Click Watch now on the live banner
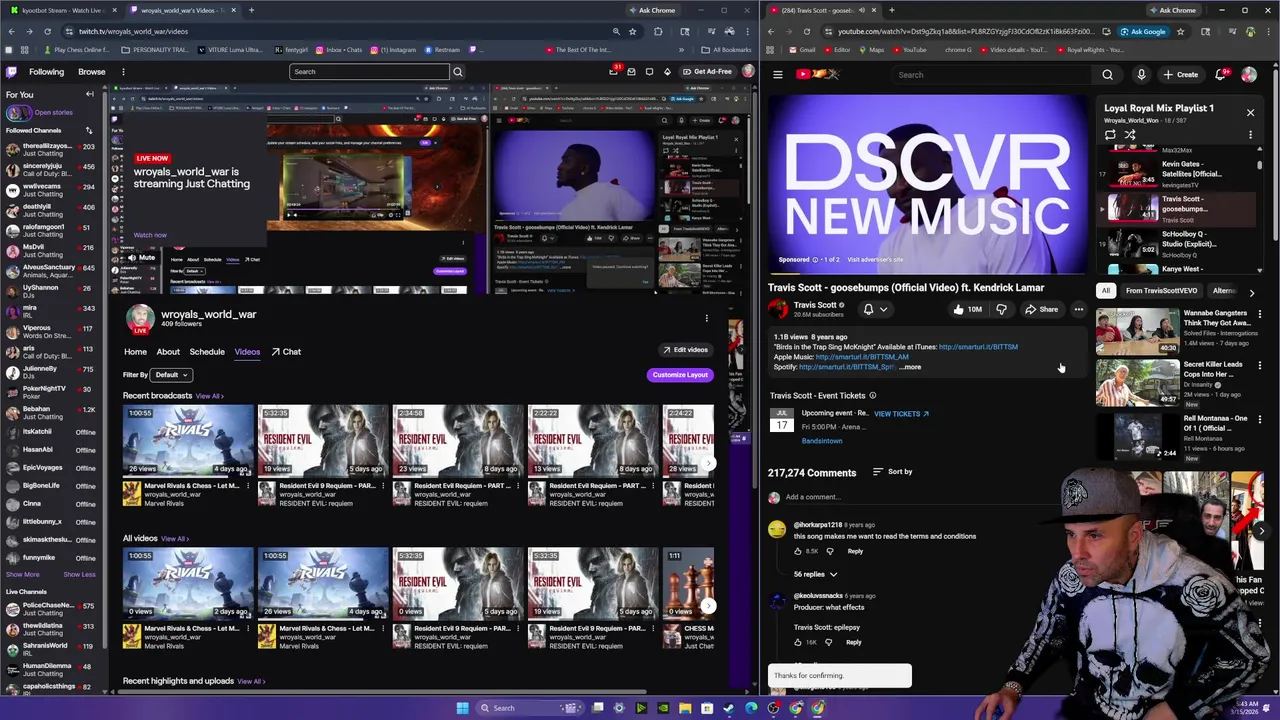This screenshot has height=720, width=1280. click(x=150, y=236)
